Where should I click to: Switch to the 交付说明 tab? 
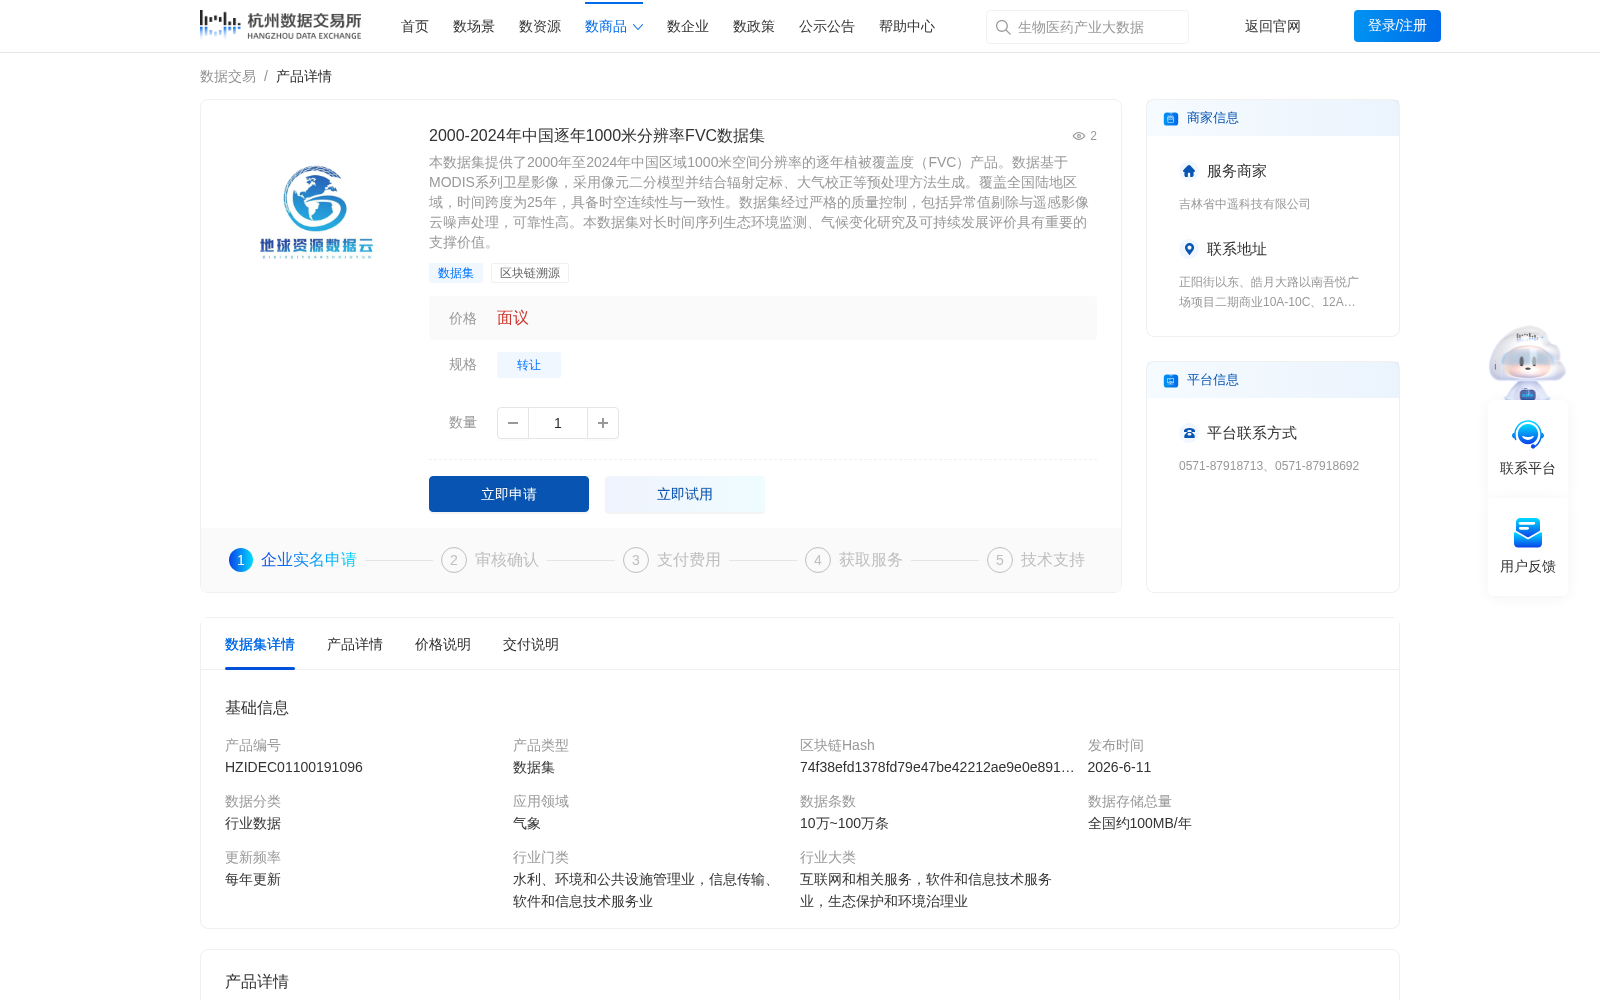coord(531,644)
